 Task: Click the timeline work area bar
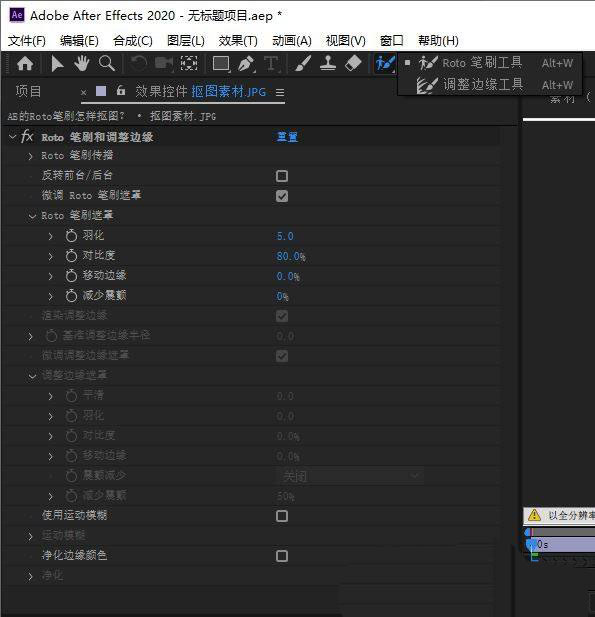pyautogui.click(x=563, y=532)
